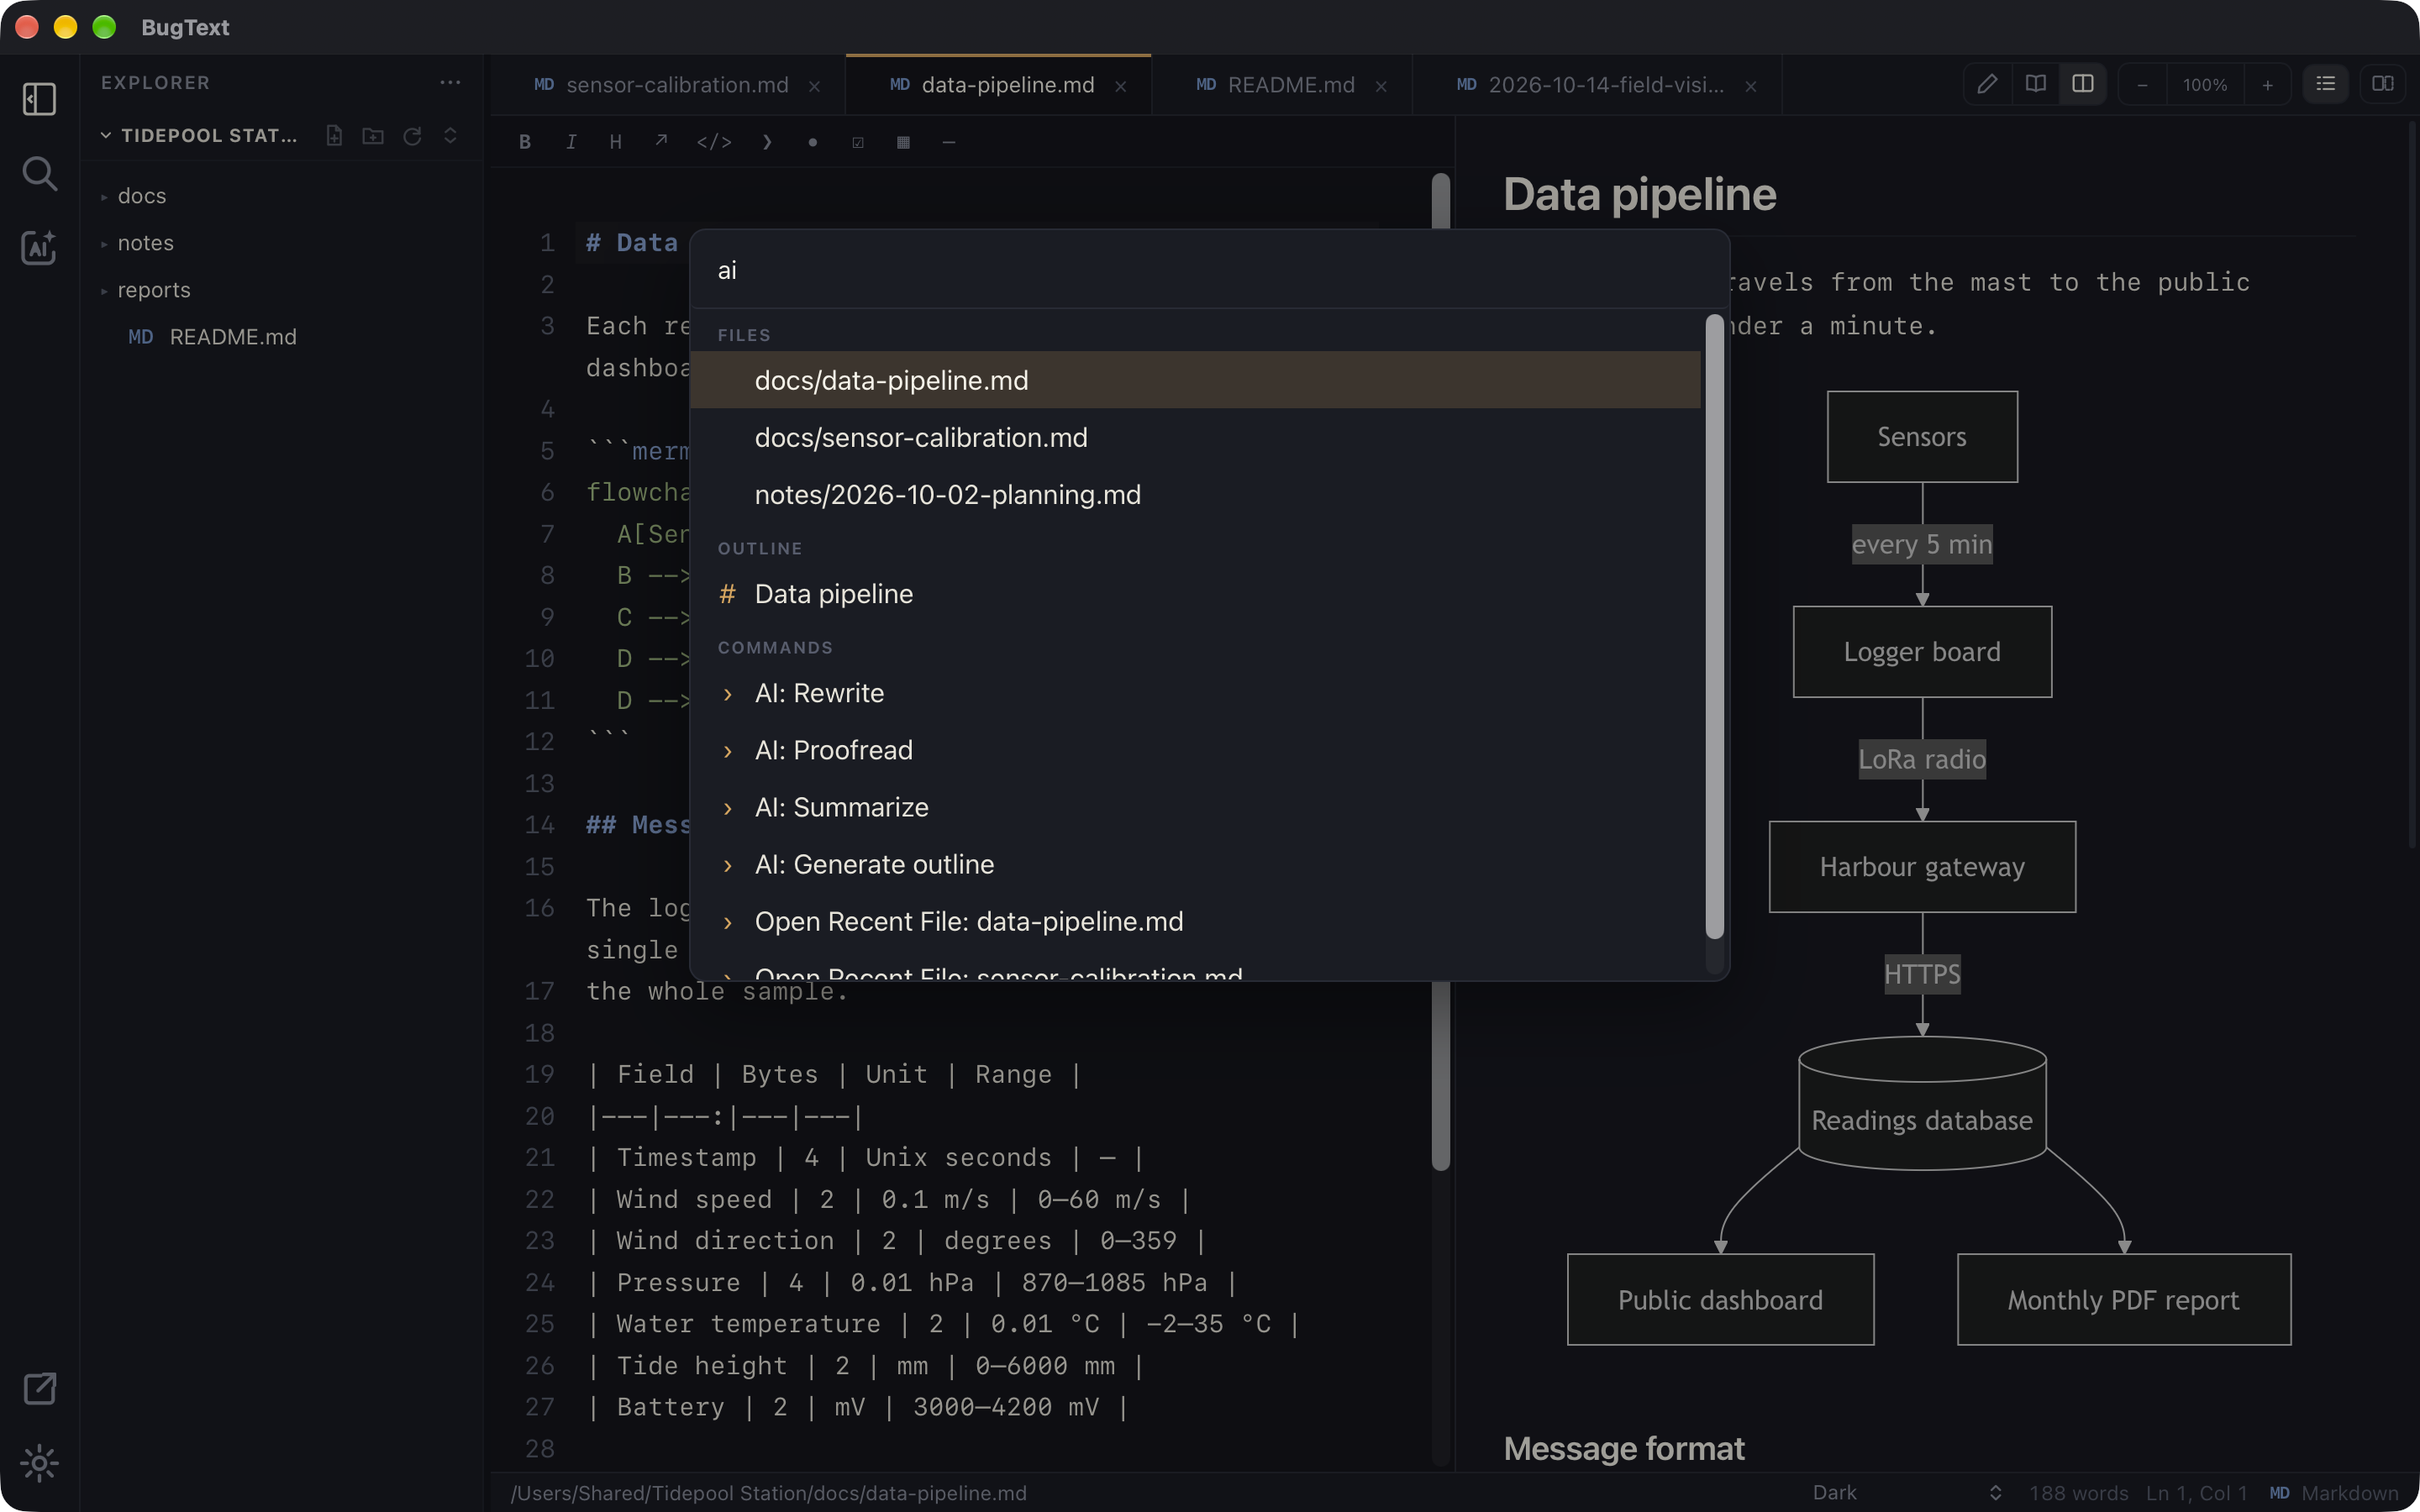Collapse all folders in the explorer
2420x1512 pixels.
click(450, 135)
